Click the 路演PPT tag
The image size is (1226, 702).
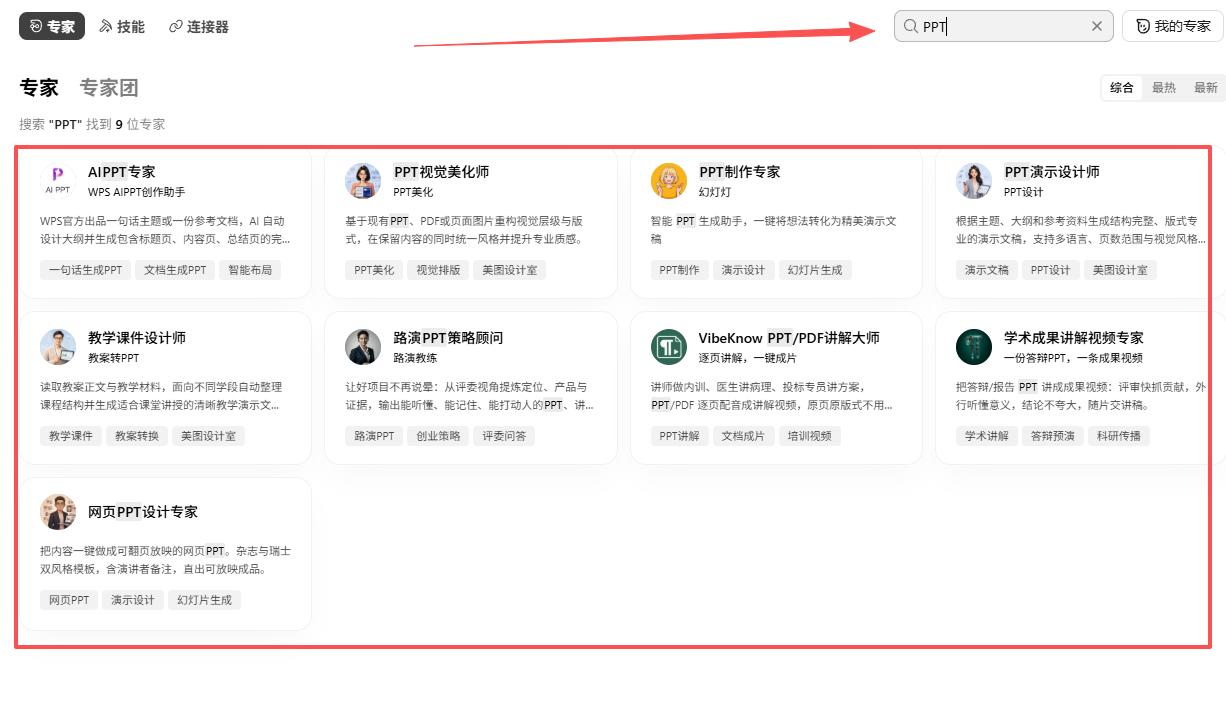pyautogui.click(x=374, y=436)
